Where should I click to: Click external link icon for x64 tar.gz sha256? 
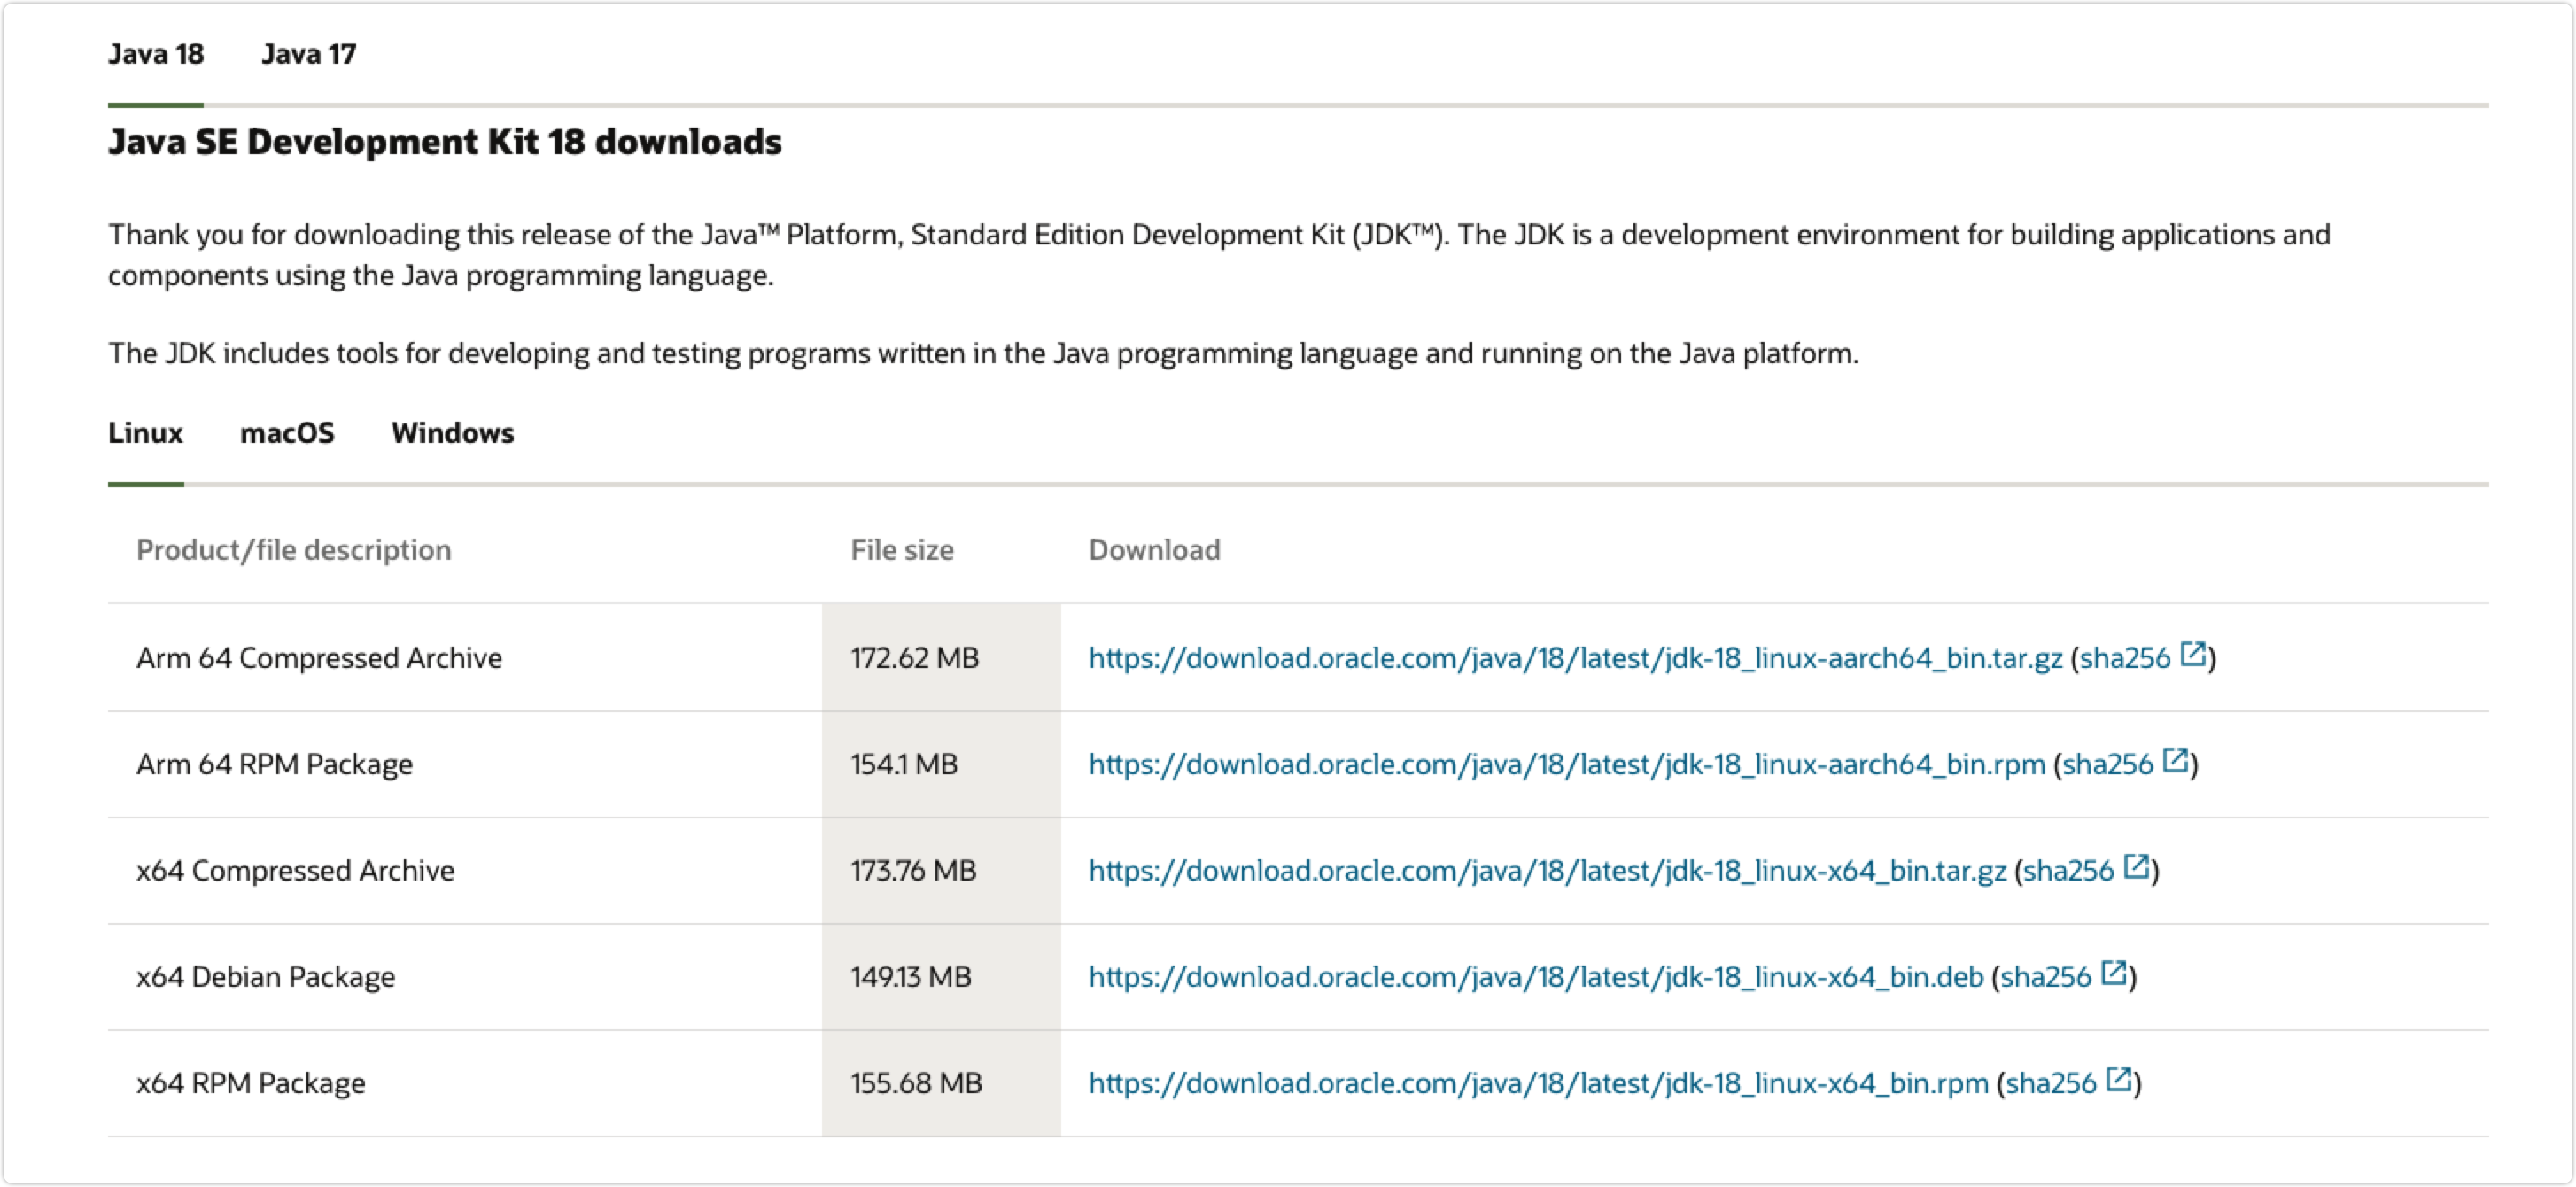2136,866
